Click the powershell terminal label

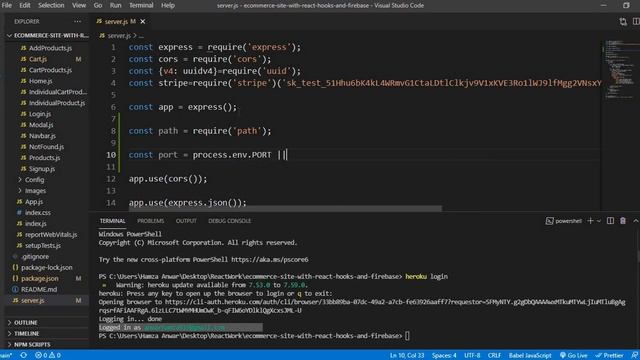(564, 221)
